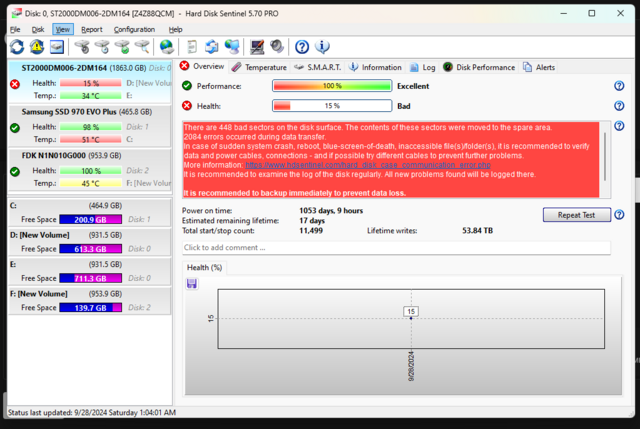Click the help icon next to Repeat Test
Image resolution: width=640 pixels, height=429 pixels.
pos(619,215)
